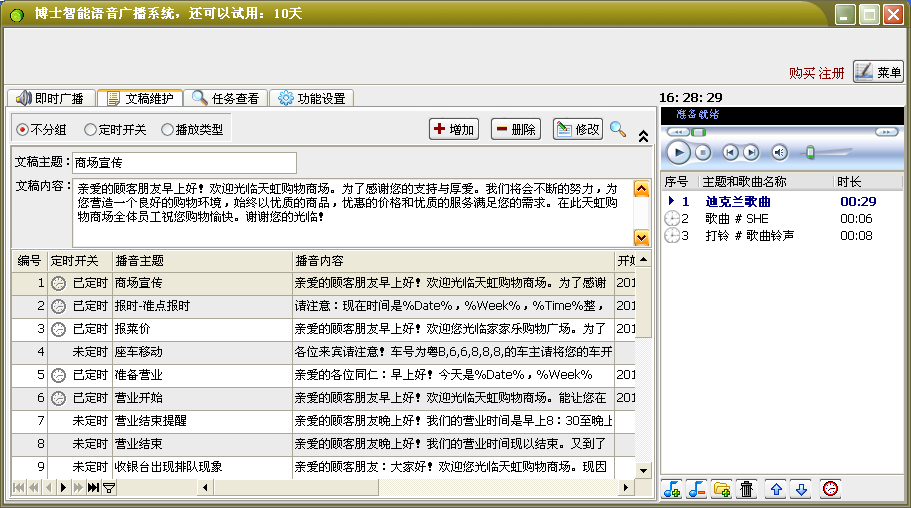Click the clock icon in row 1 商场宣传
Image resolution: width=911 pixels, height=508 pixels.
[x=59, y=283]
